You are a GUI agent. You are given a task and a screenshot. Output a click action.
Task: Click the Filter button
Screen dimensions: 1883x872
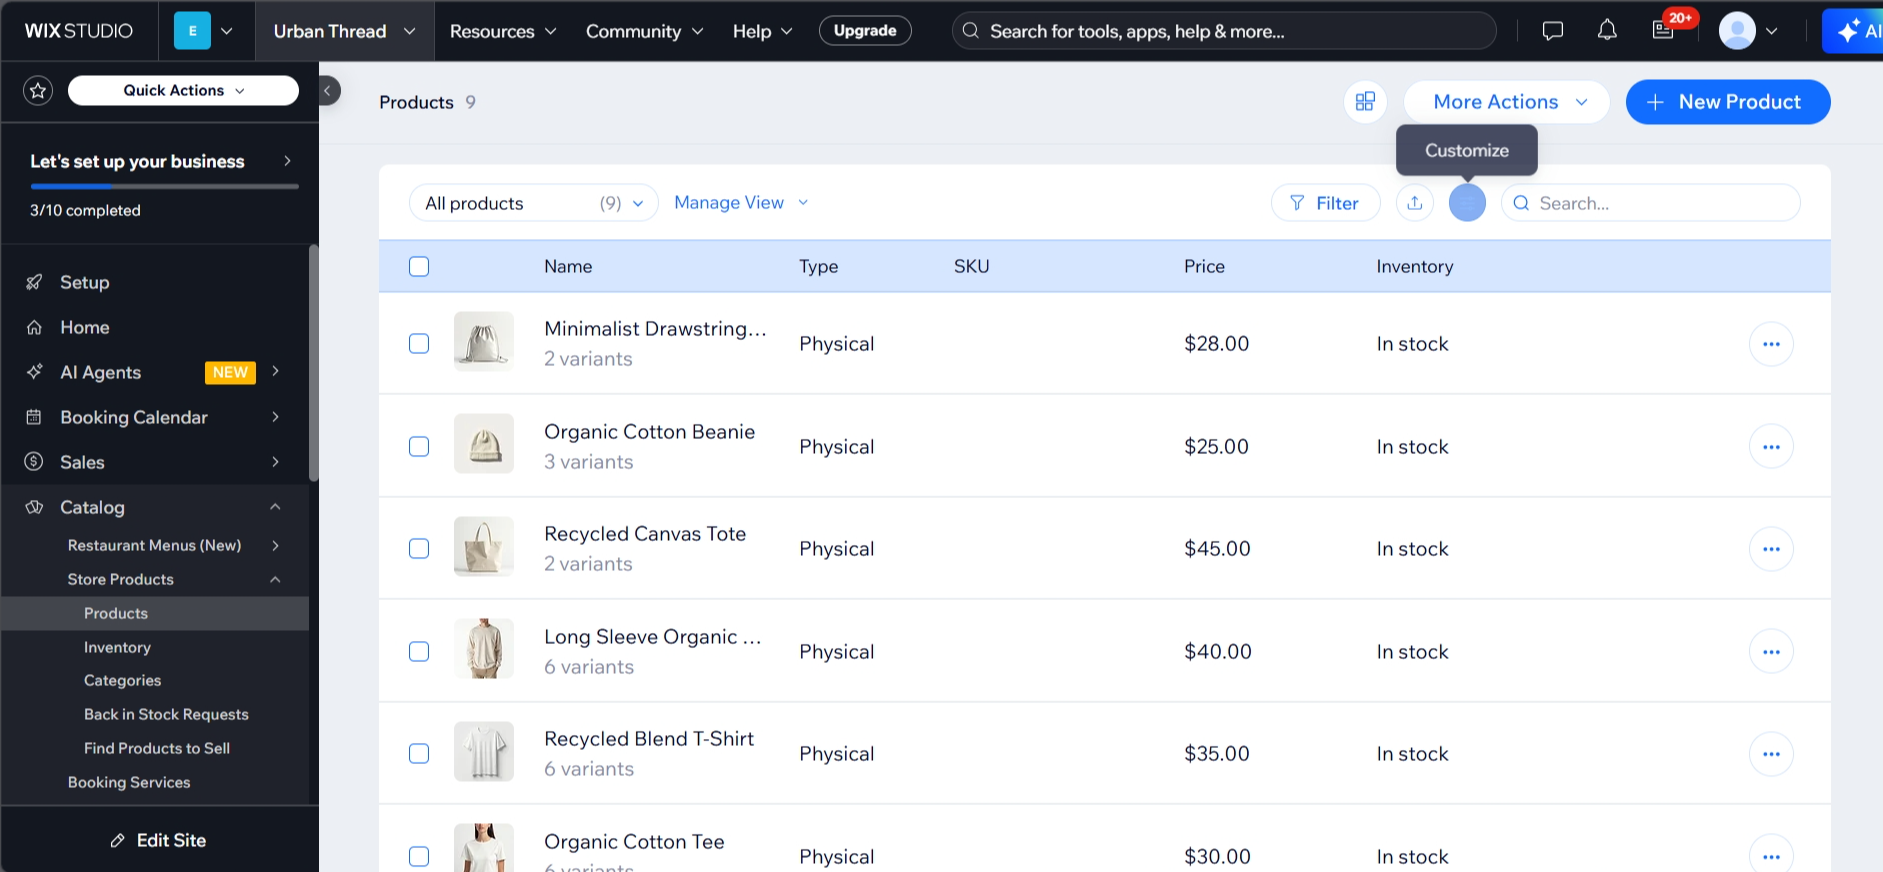(1325, 203)
